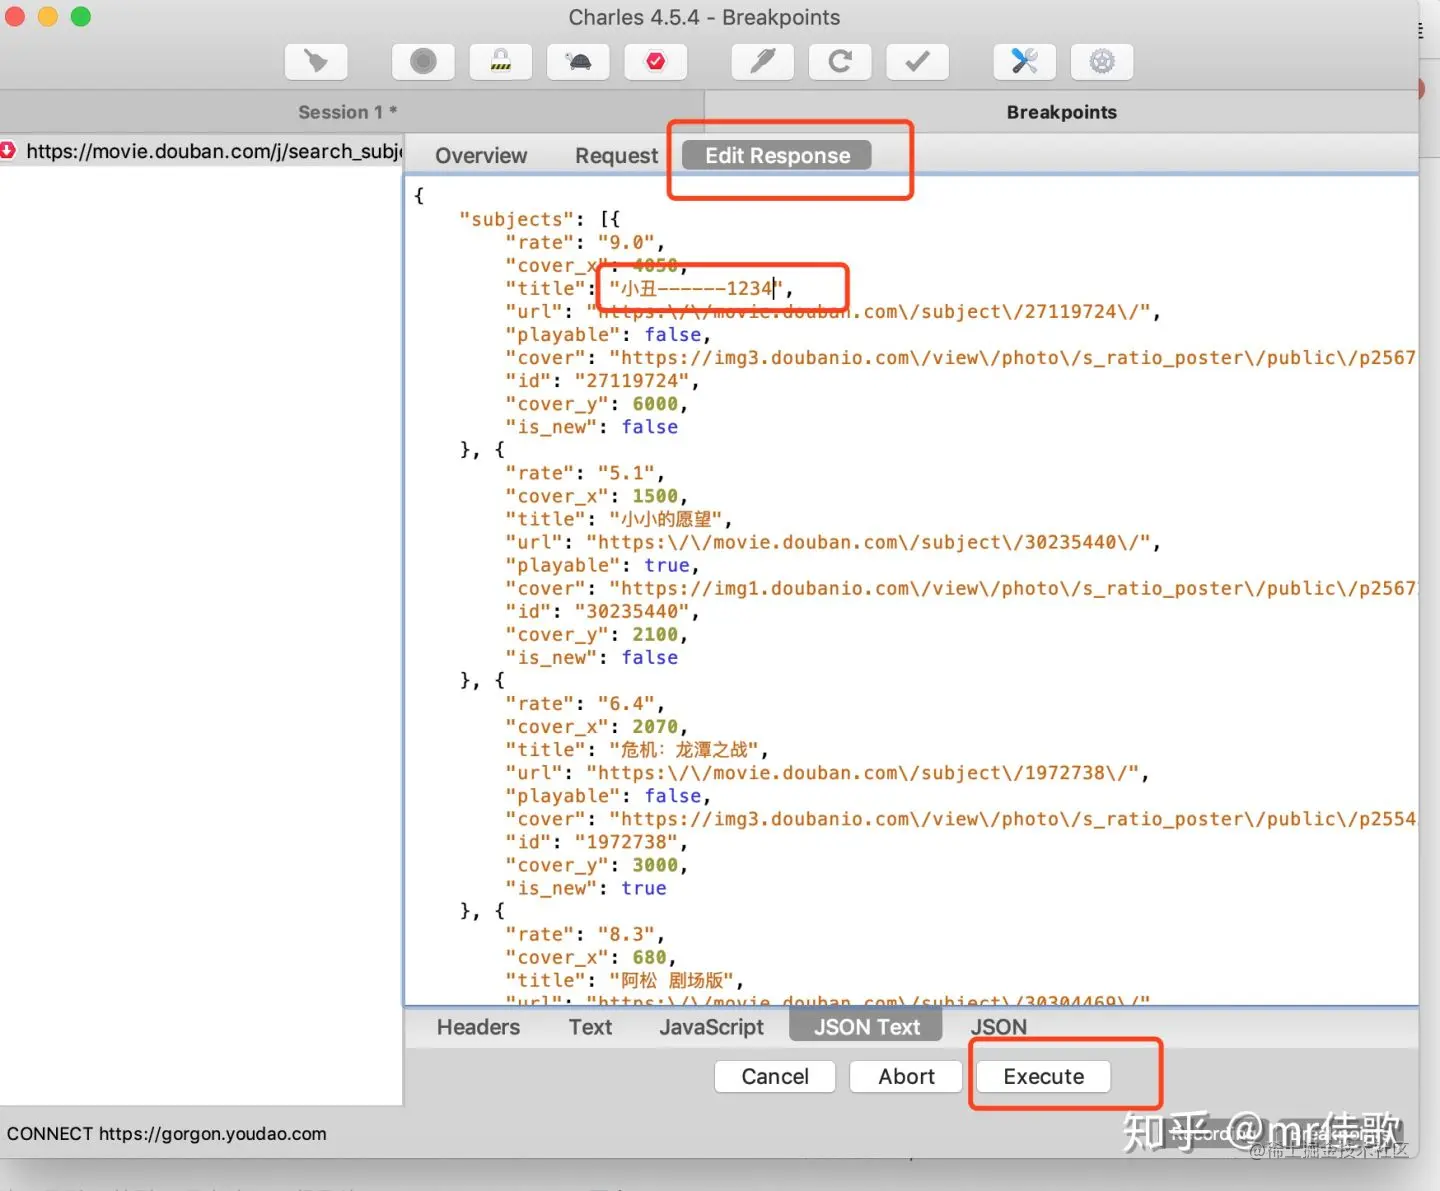The height and width of the screenshot is (1191, 1440).
Task: Click the rate value "6.4"
Action: (626, 704)
